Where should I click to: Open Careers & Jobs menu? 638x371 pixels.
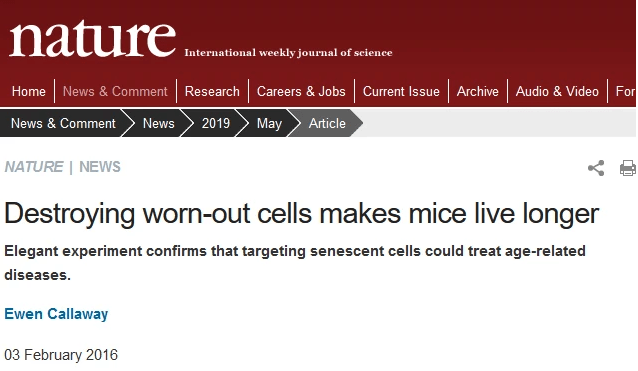point(301,91)
